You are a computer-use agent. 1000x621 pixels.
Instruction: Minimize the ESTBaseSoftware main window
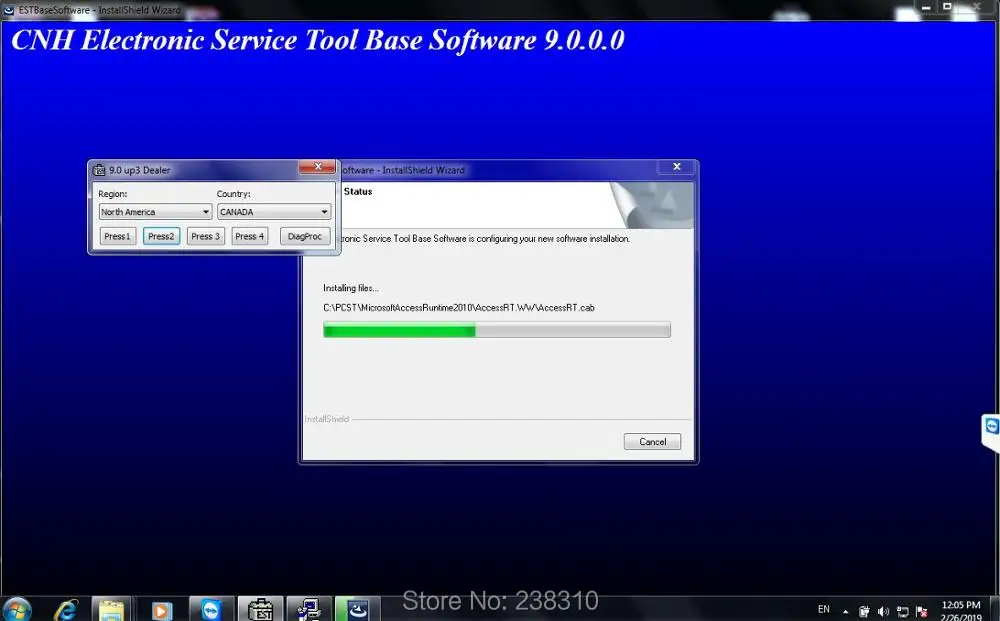click(x=926, y=8)
